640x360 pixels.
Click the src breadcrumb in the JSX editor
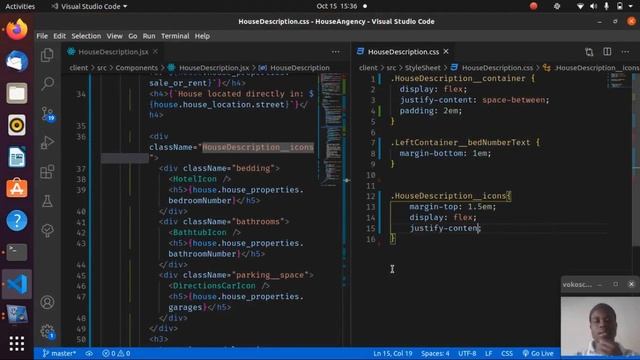point(102,68)
